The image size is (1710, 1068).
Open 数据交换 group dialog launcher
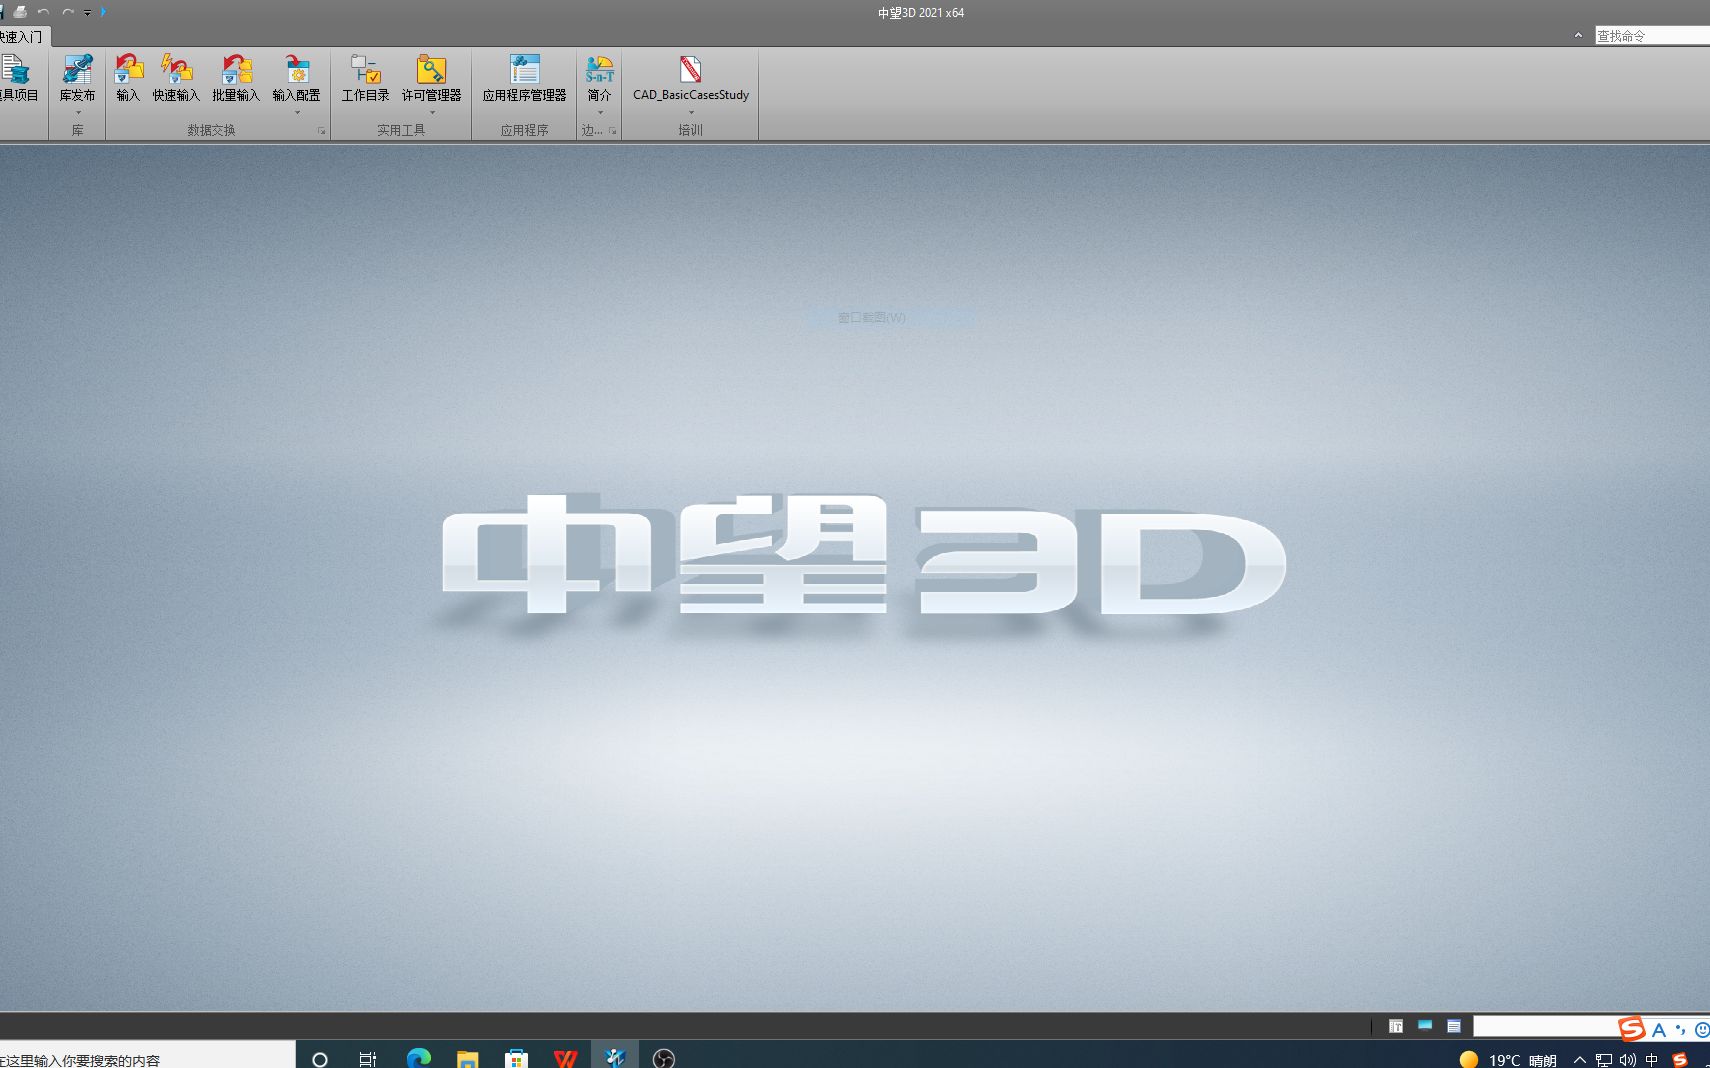click(321, 131)
